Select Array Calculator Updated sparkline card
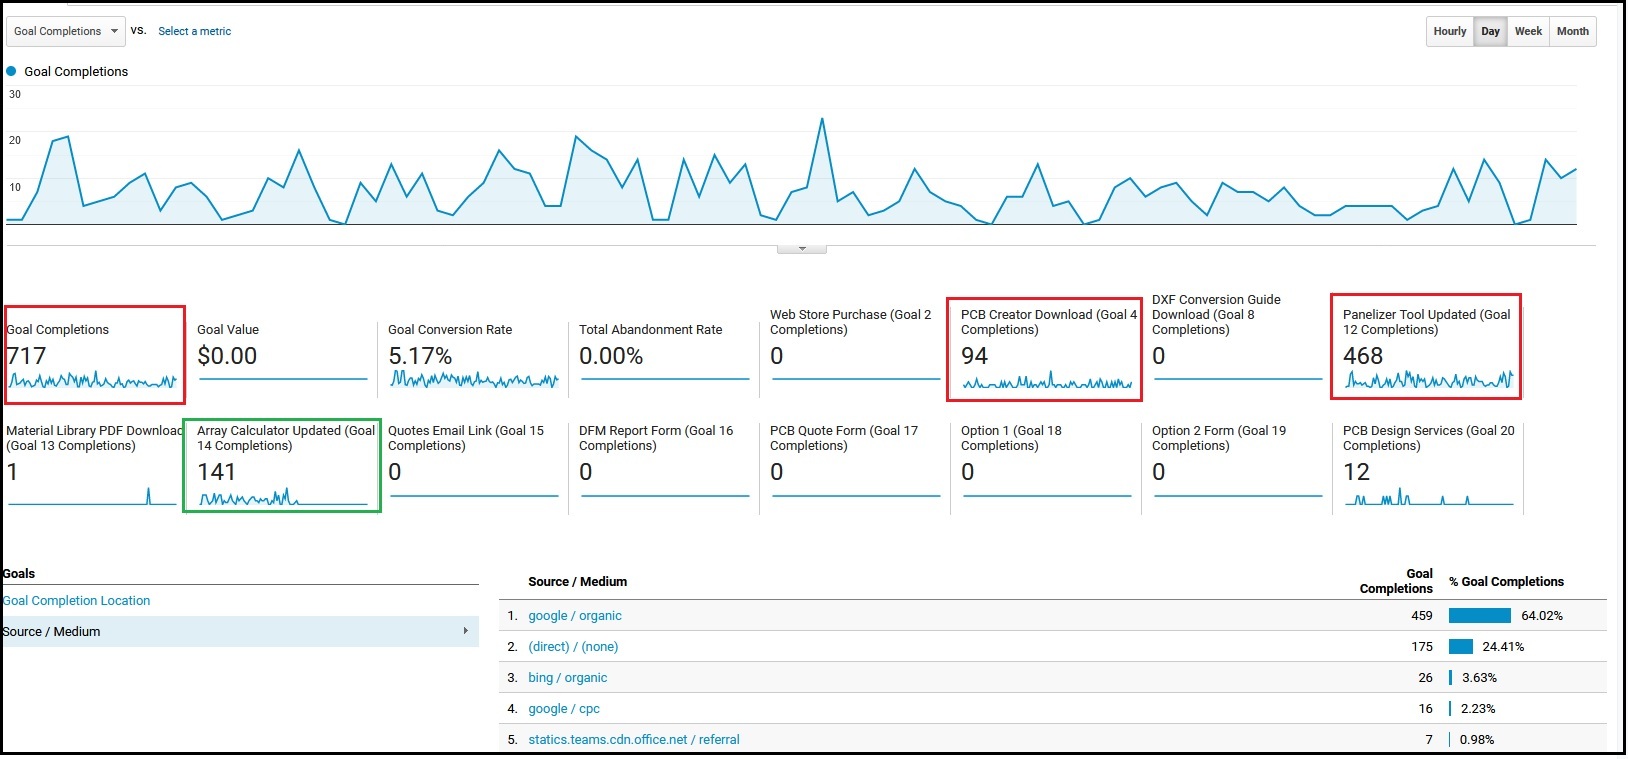This screenshot has width=1628, height=759. point(282,497)
